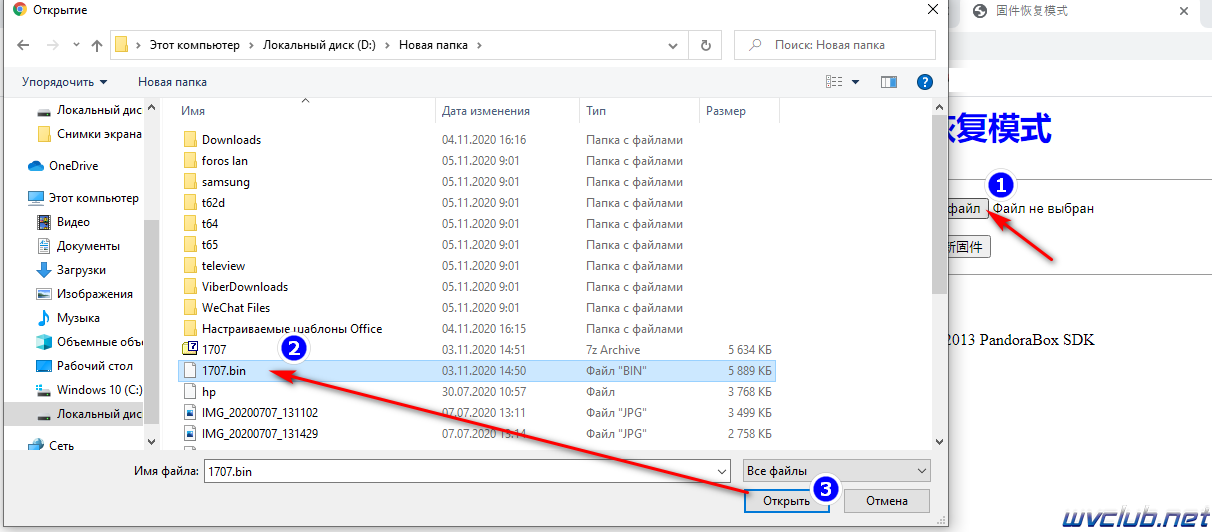The width and height of the screenshot is (1212, 532).
Task: Refresh the folder view
Action: tap(706, 45)
